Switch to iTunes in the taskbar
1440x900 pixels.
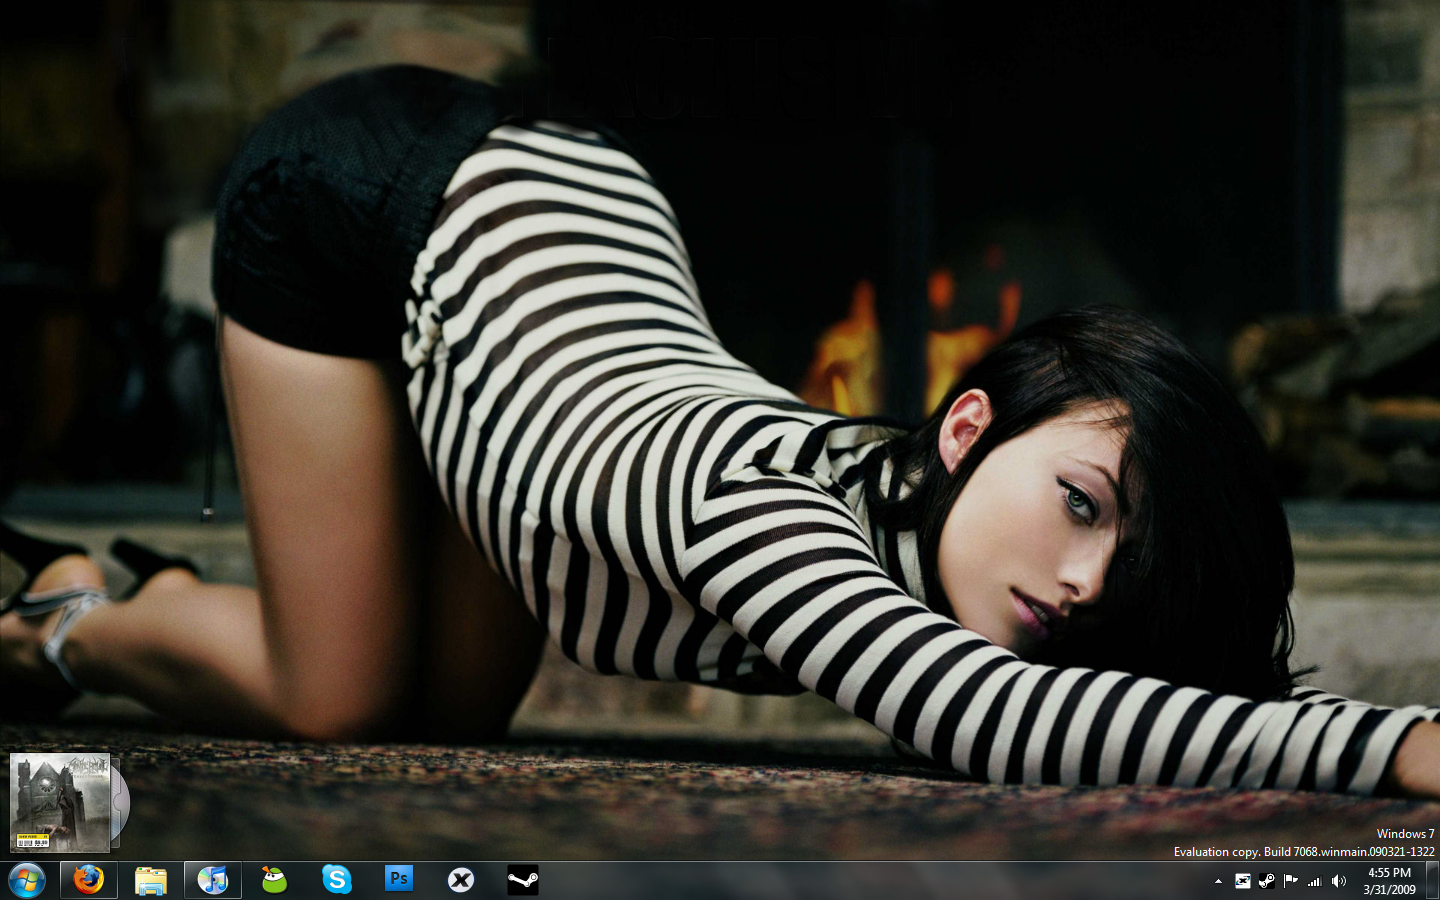(x=212, y=880)
